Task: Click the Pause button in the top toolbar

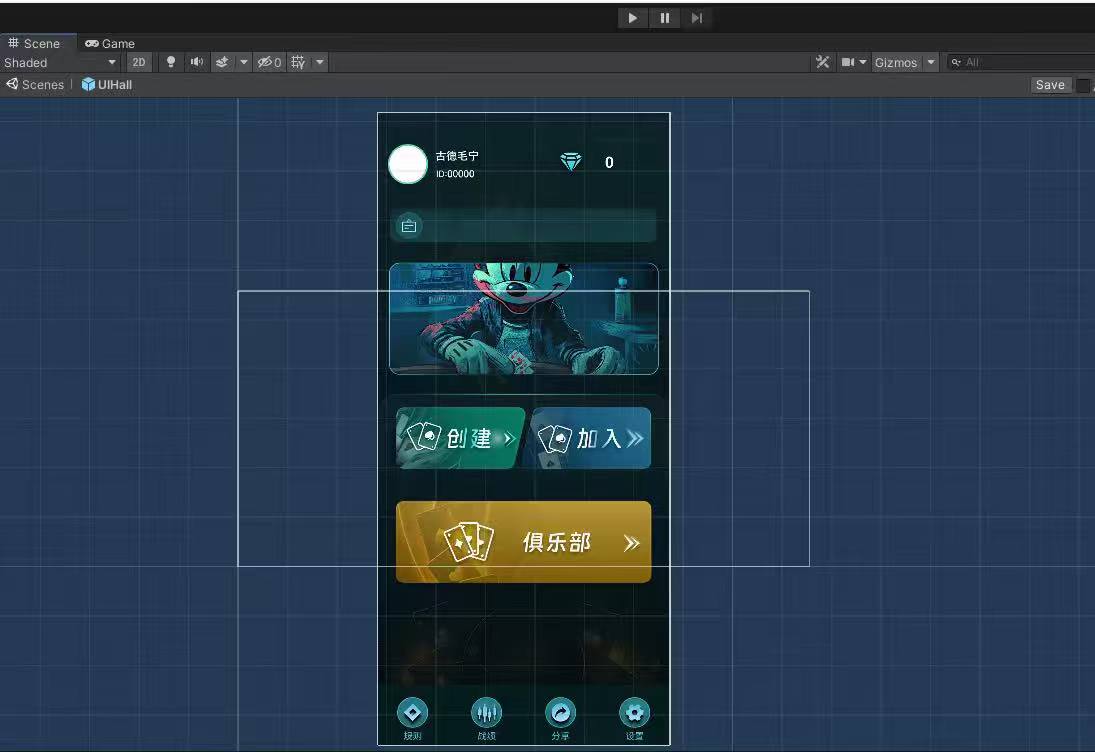Action: (x=665, y=18)
